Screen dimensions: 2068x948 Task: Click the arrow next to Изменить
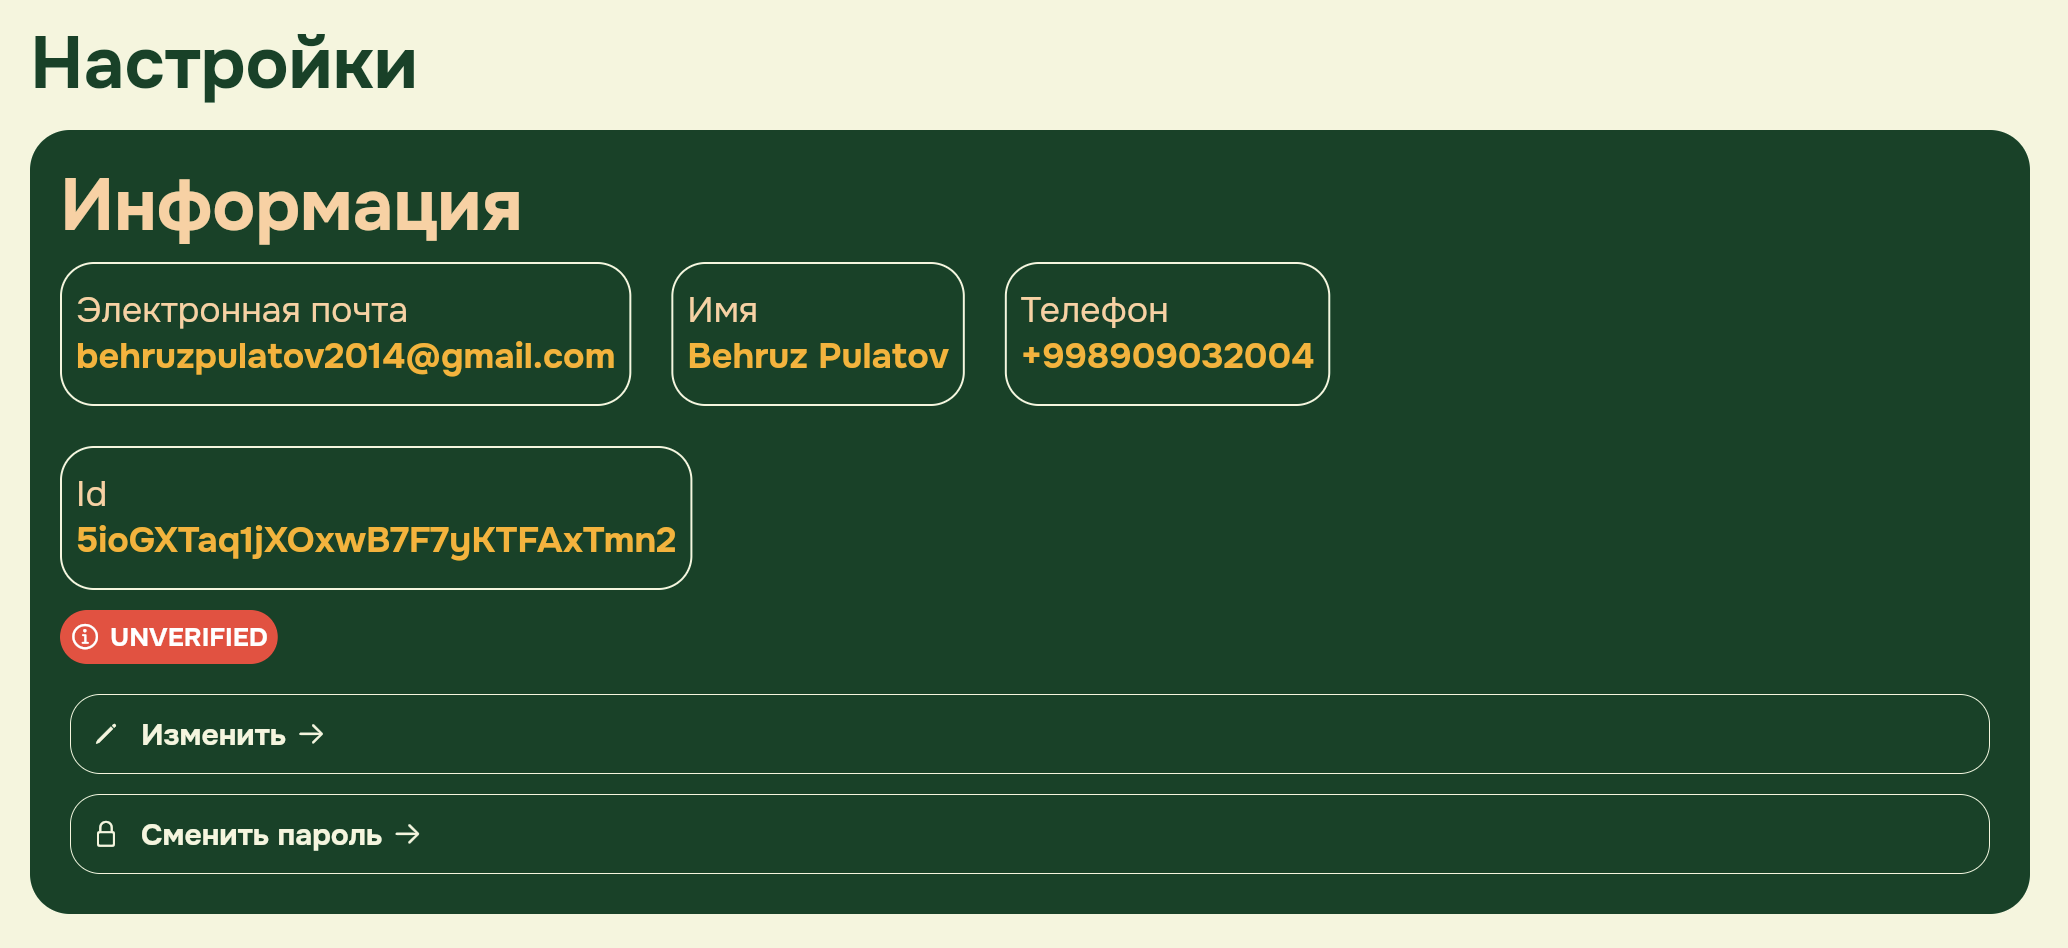coord(312,734)
